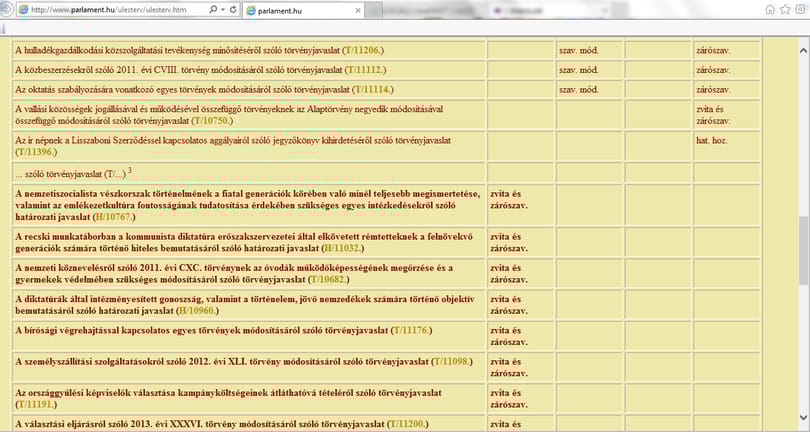This screenshot has width=810, height=432.
Task: Open the T/11206 bill link
Action: [x=363, y=50]
